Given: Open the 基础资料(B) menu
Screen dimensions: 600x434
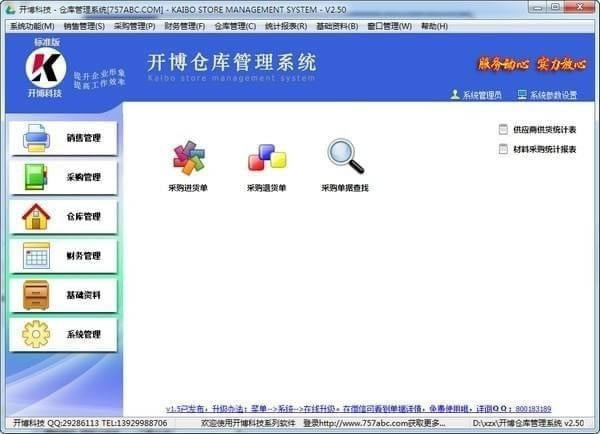Looking at the screenshot, I should click(337, 26).
